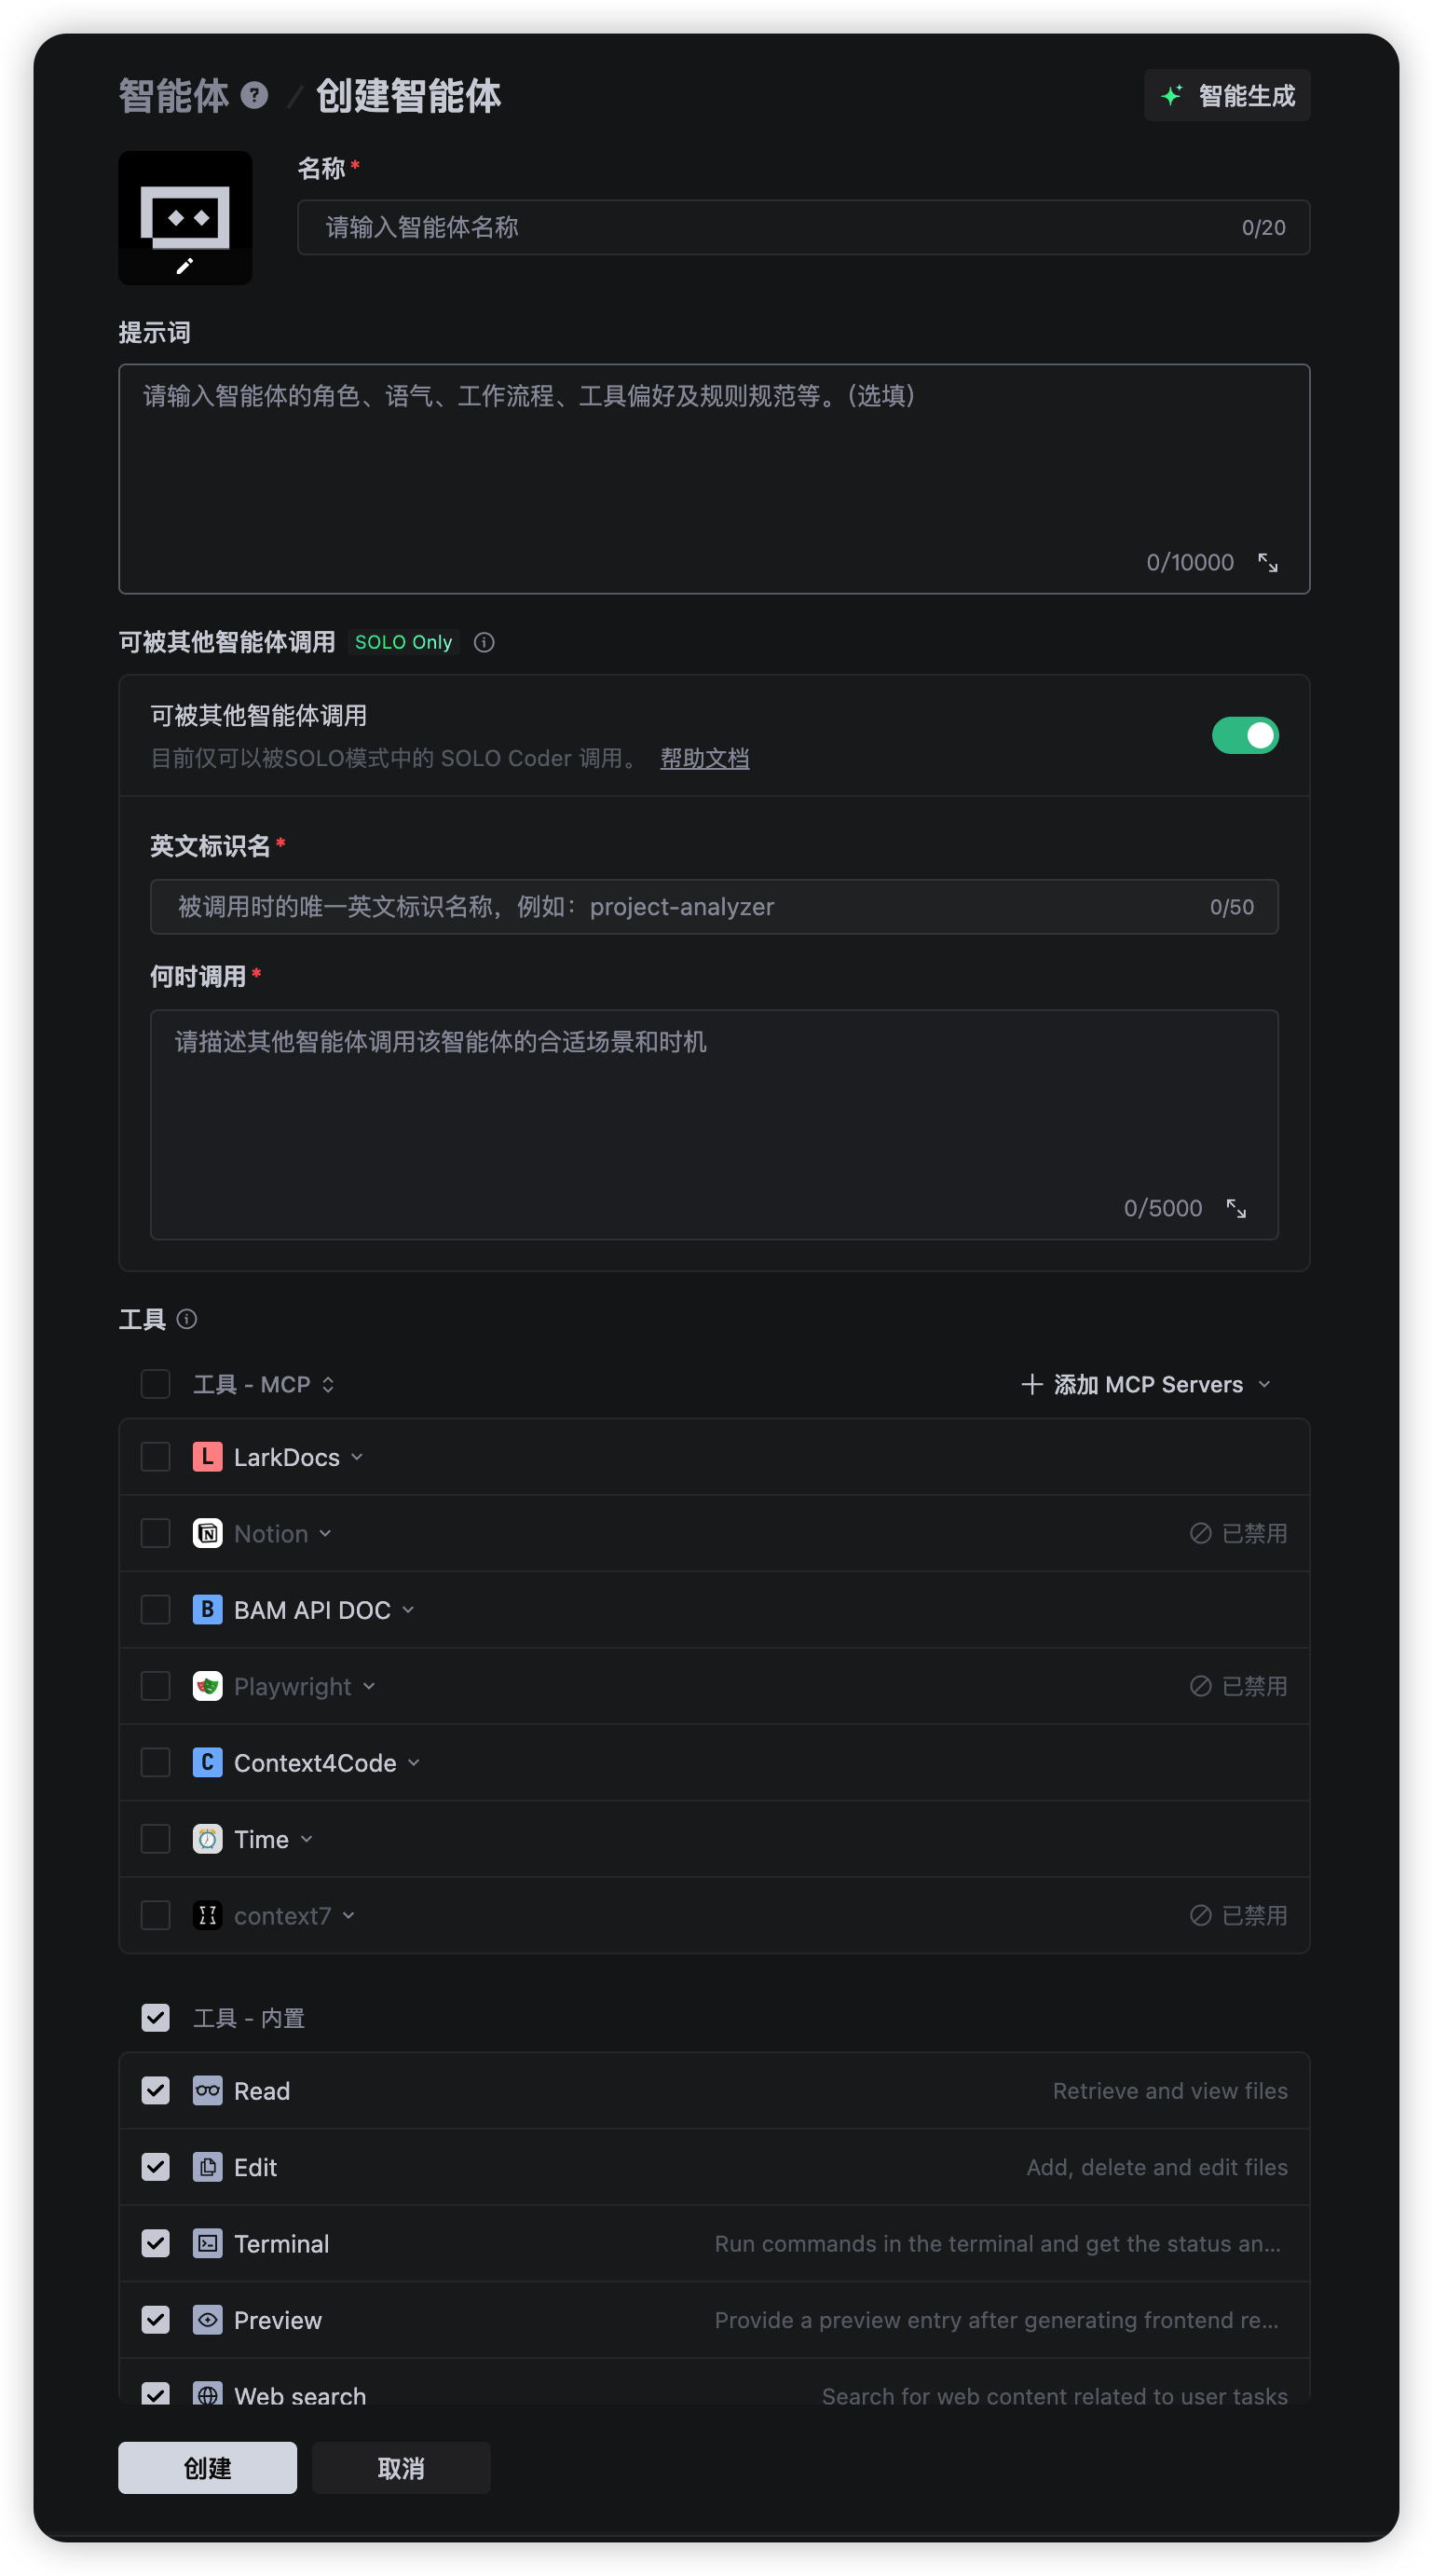Uncheck the Read tool checkbox
This screenshot has width=1433, height=2576.
click(155, 2090)
